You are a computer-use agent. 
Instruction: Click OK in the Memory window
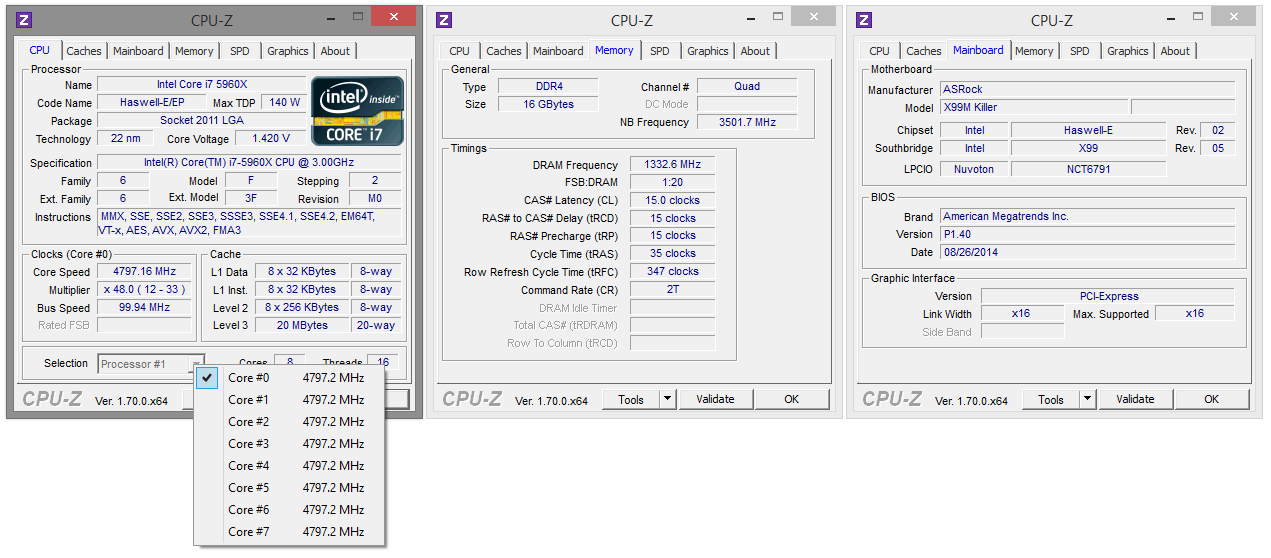(x=792, y=399)
